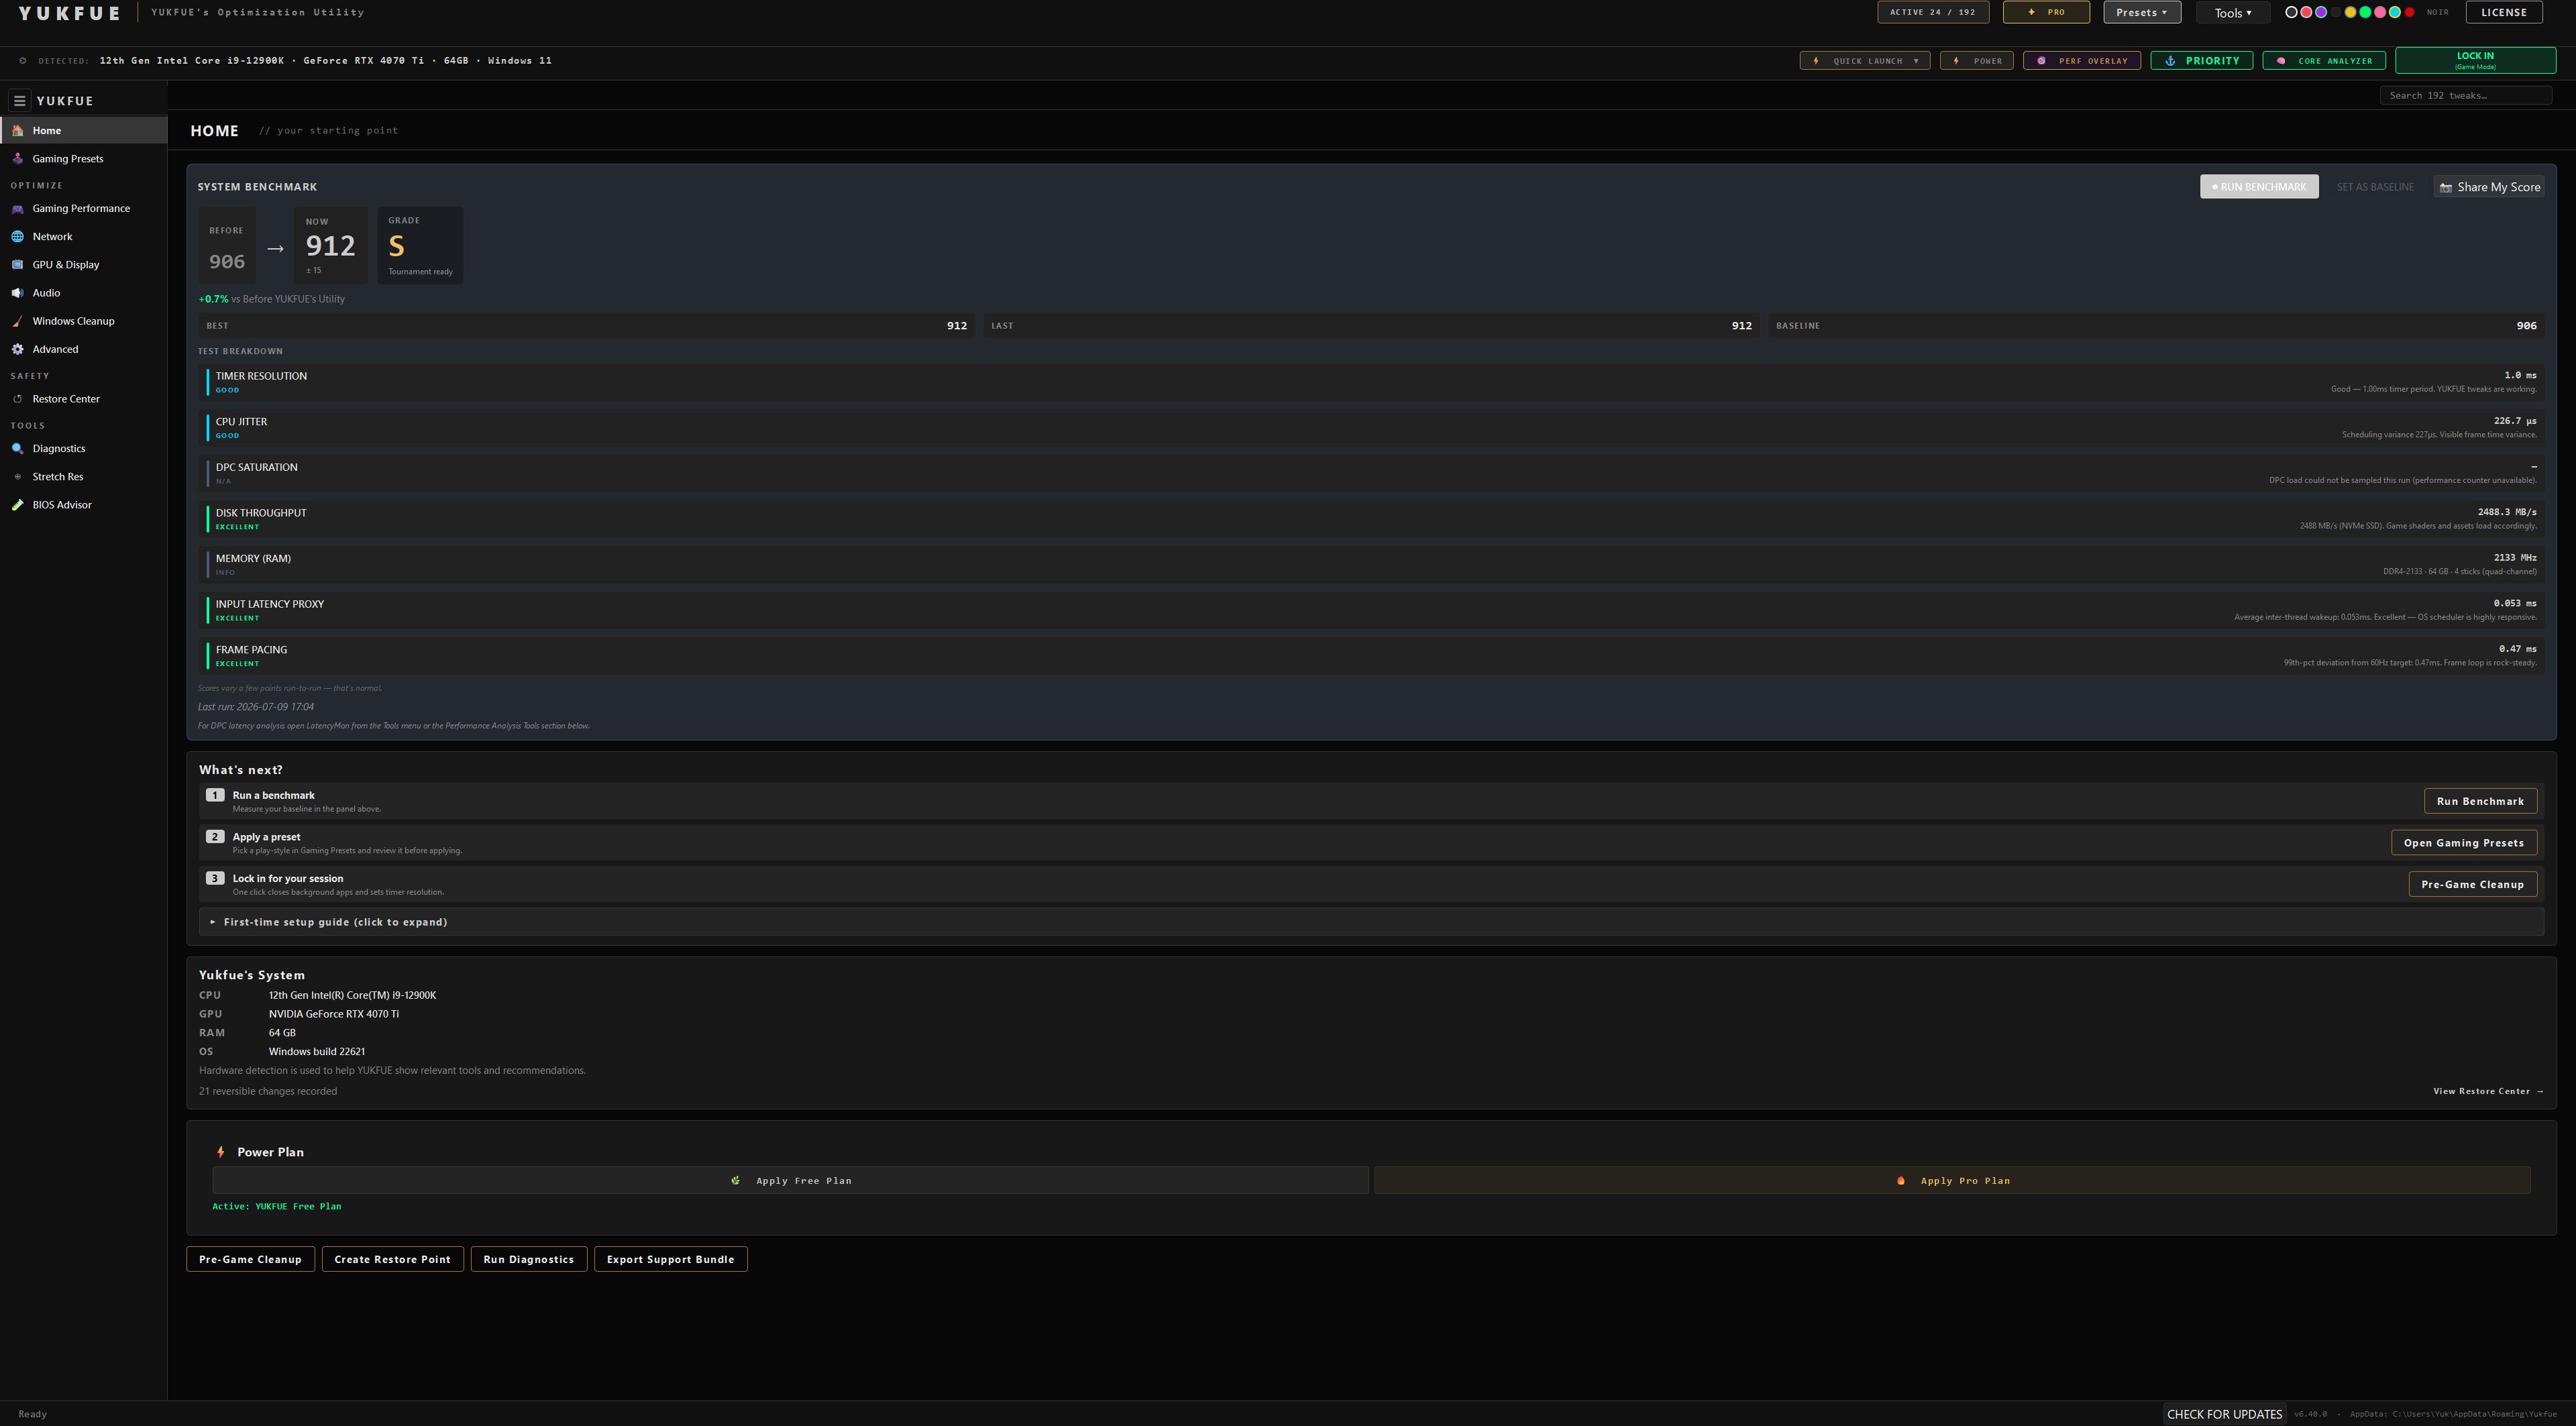Open Gaming Presets from its sidebar icon
This screenshot has width=2576, height=1426.
pyautogui.click(x=17, y=158)
